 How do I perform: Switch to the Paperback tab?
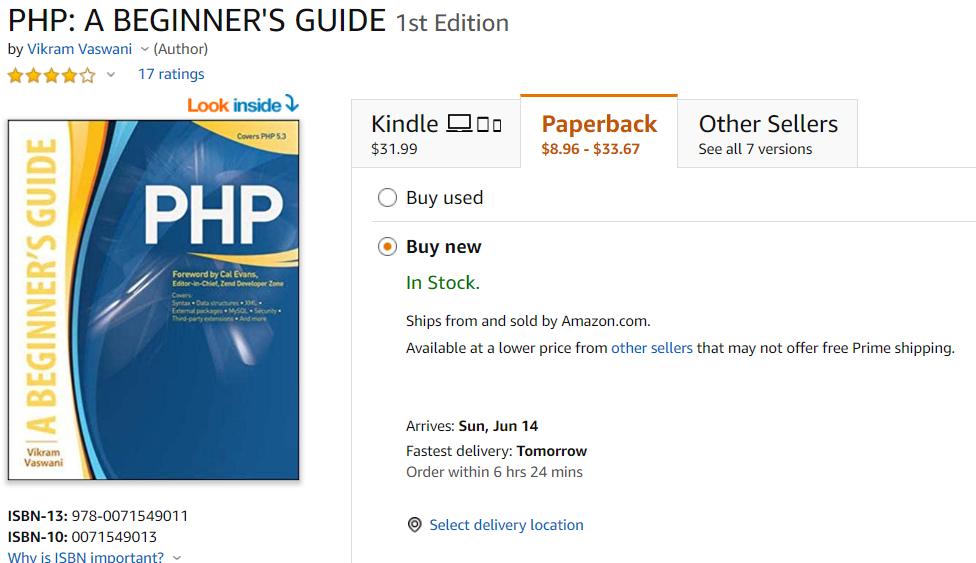pos(599,132)
